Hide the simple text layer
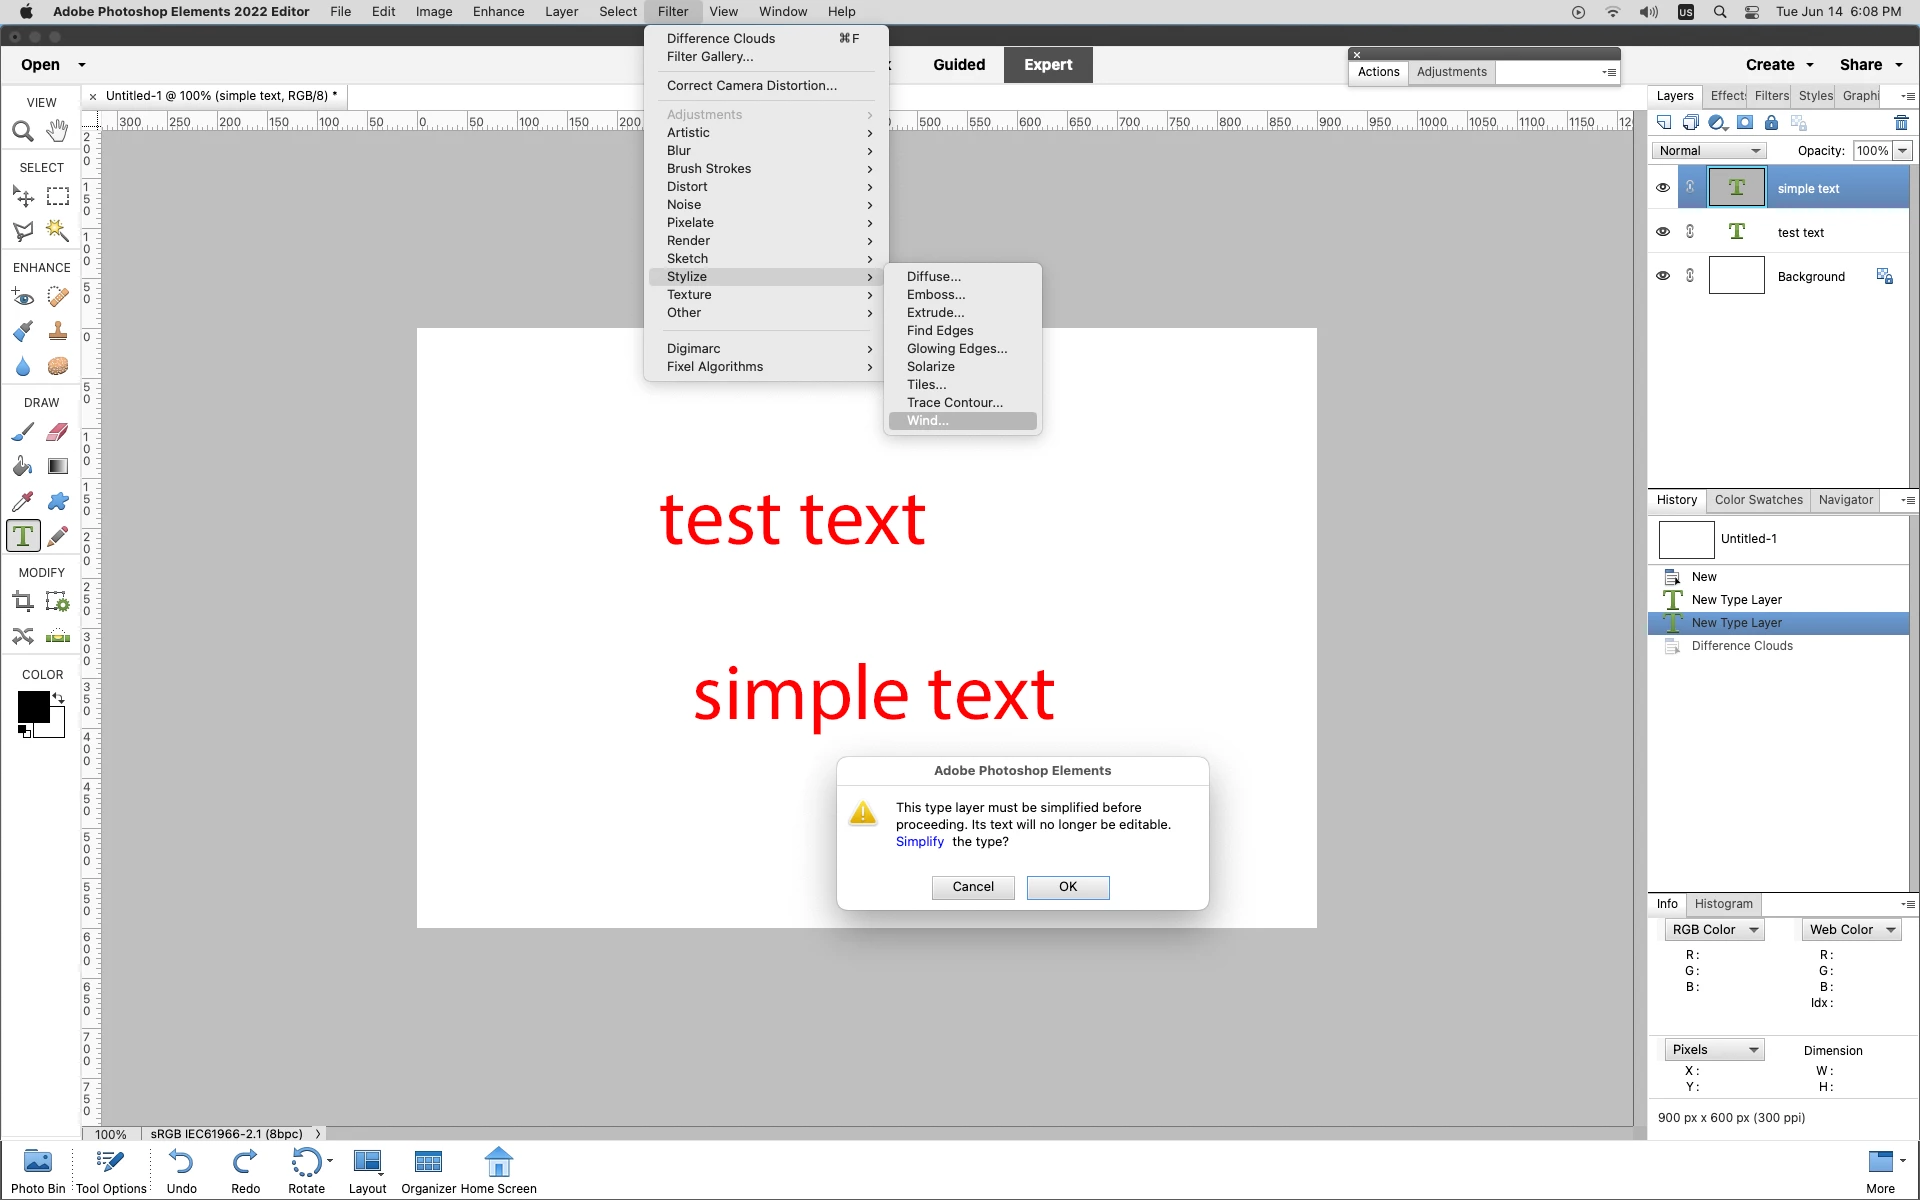 tap(1663, 188)
